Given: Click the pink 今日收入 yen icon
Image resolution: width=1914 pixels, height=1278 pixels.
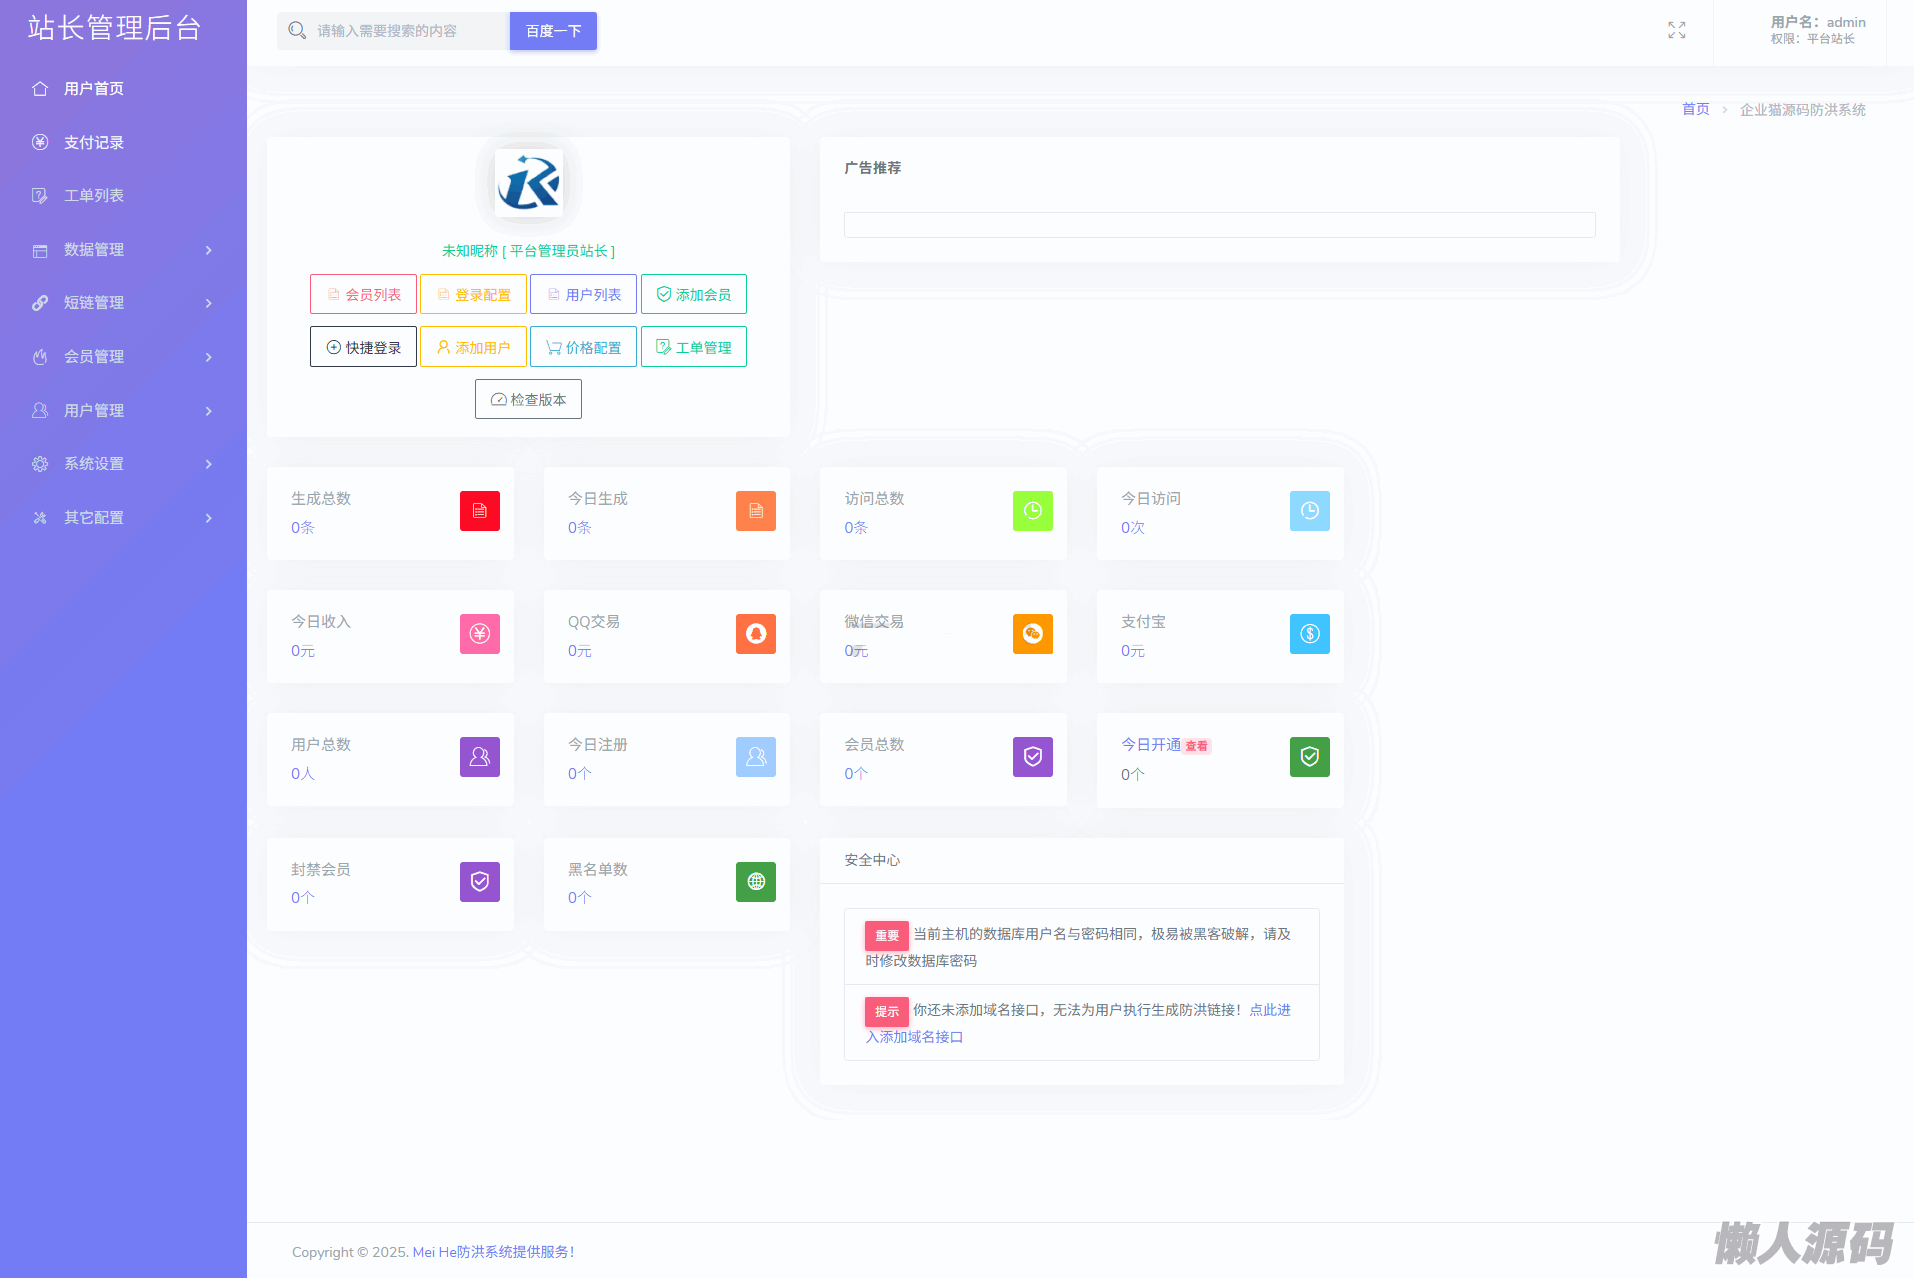Looking at the screenshot, I should [480, 634].
